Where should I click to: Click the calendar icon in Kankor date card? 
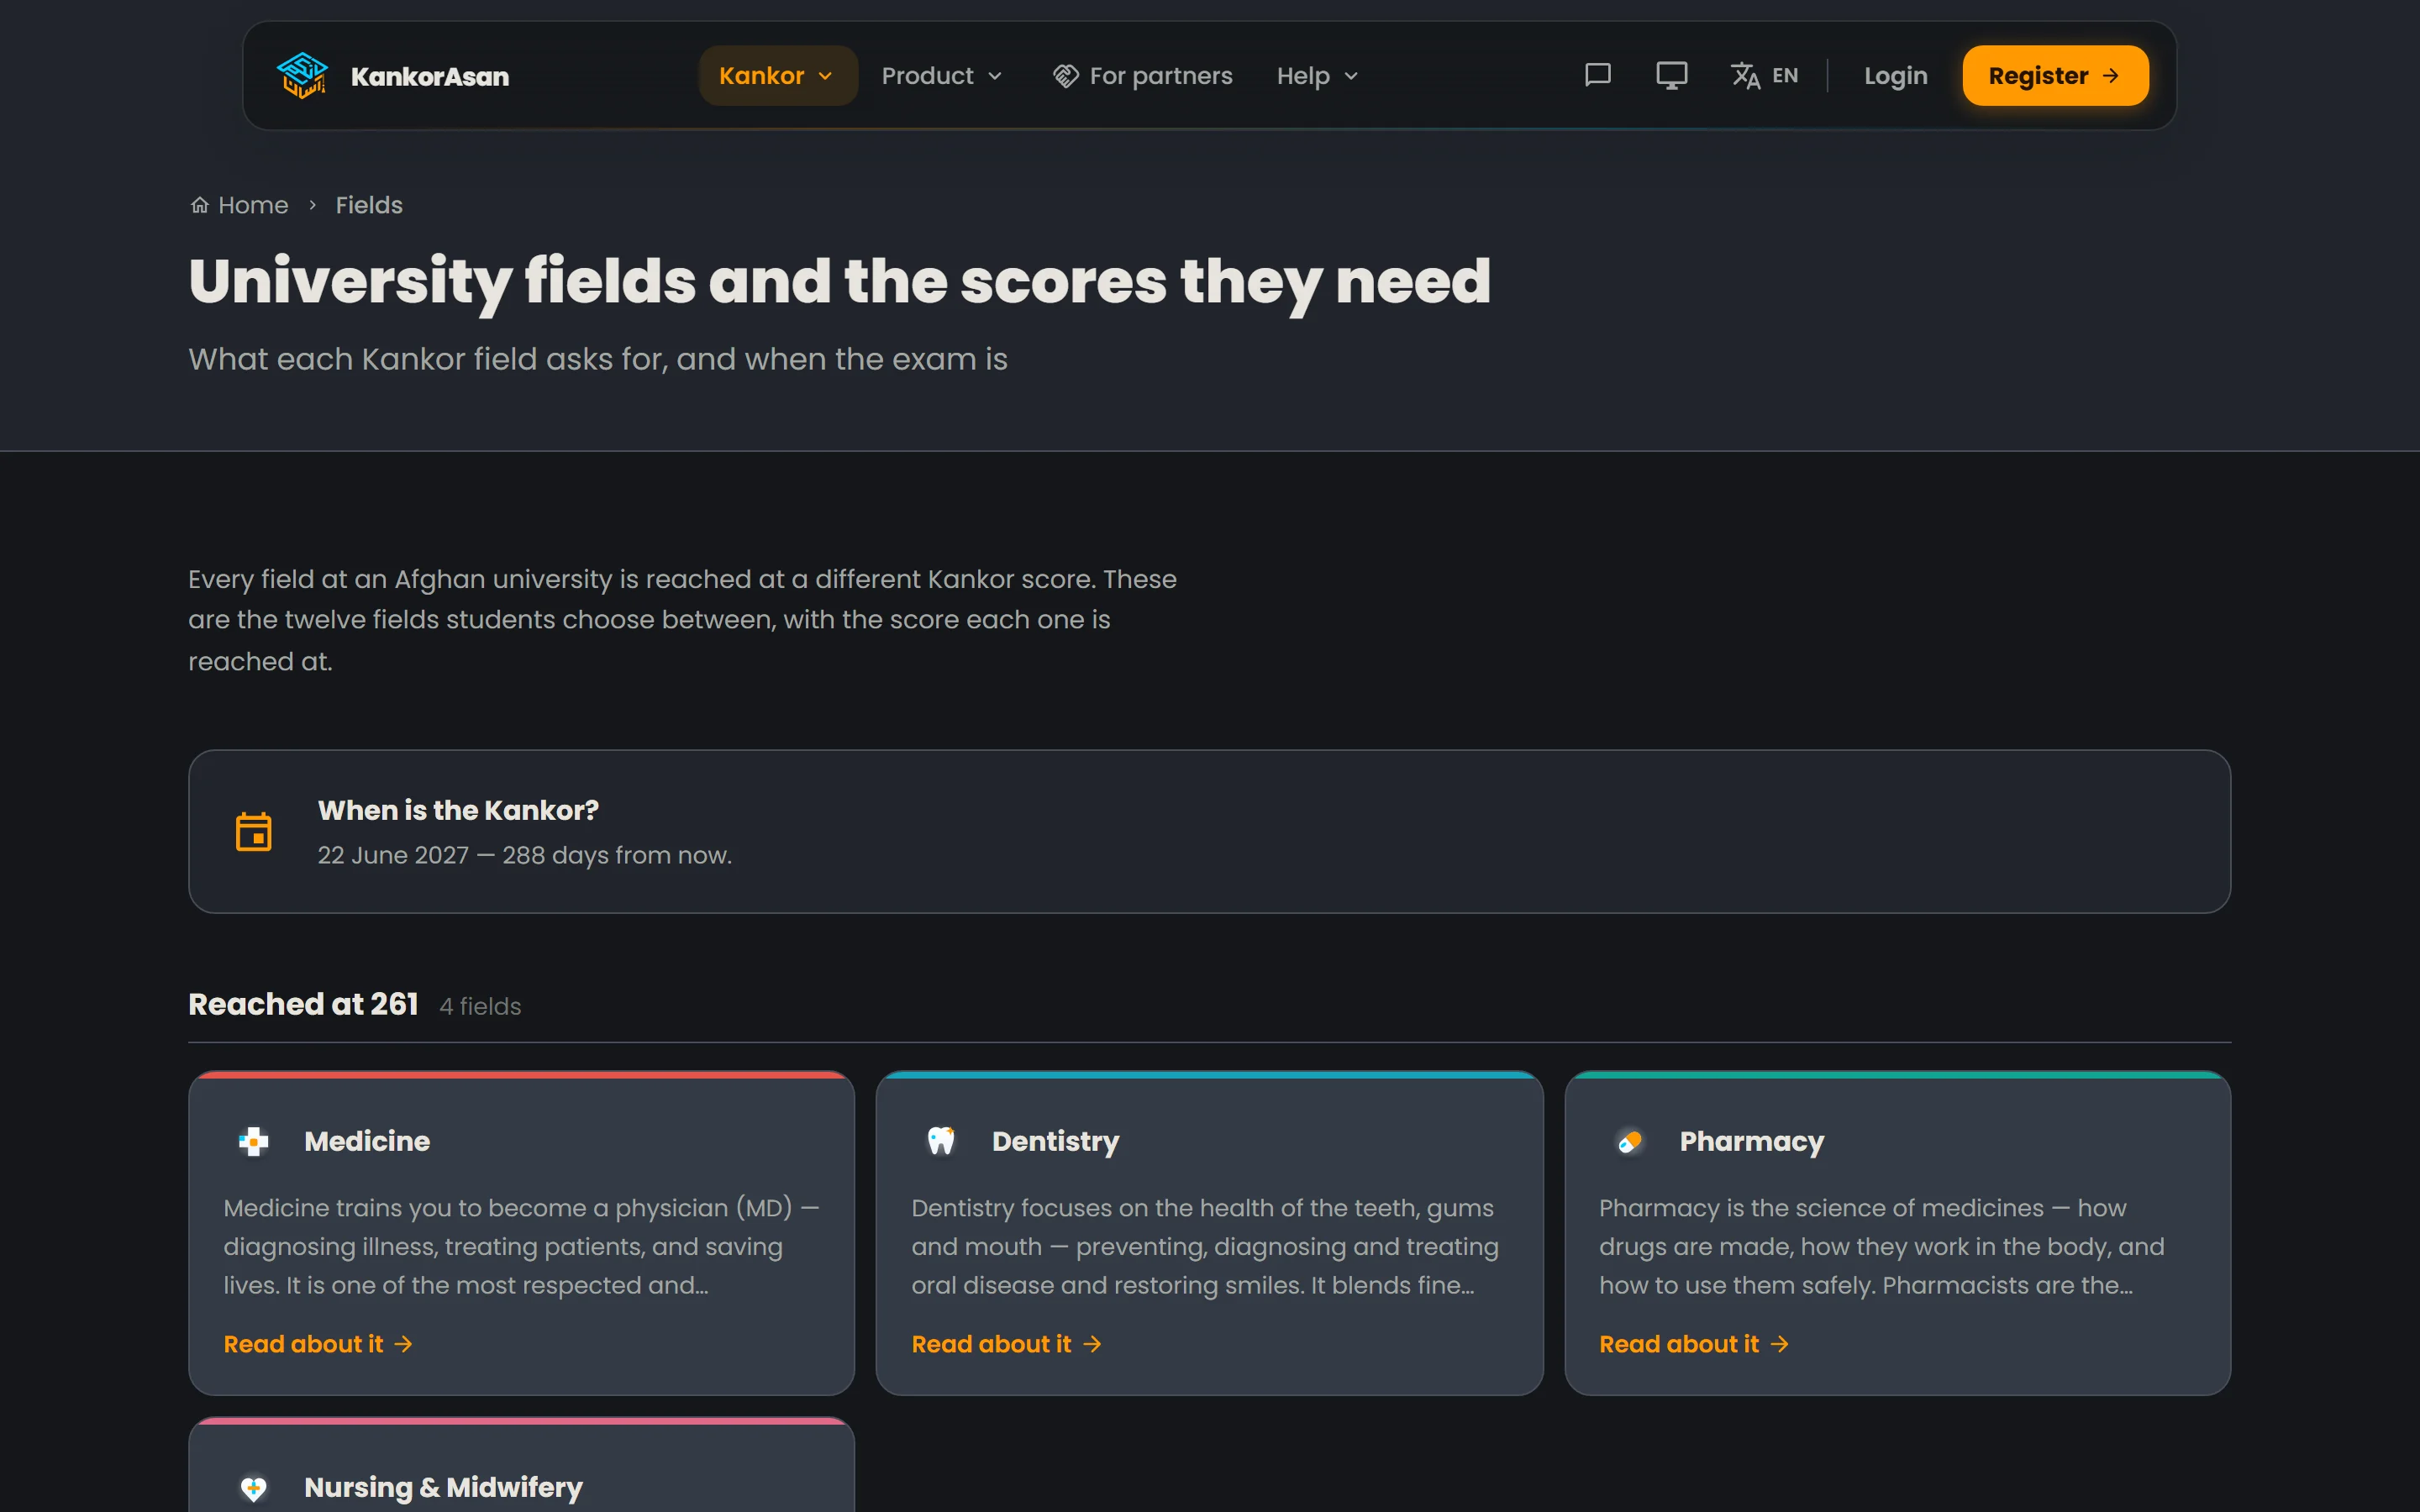(x=254, y=832)
